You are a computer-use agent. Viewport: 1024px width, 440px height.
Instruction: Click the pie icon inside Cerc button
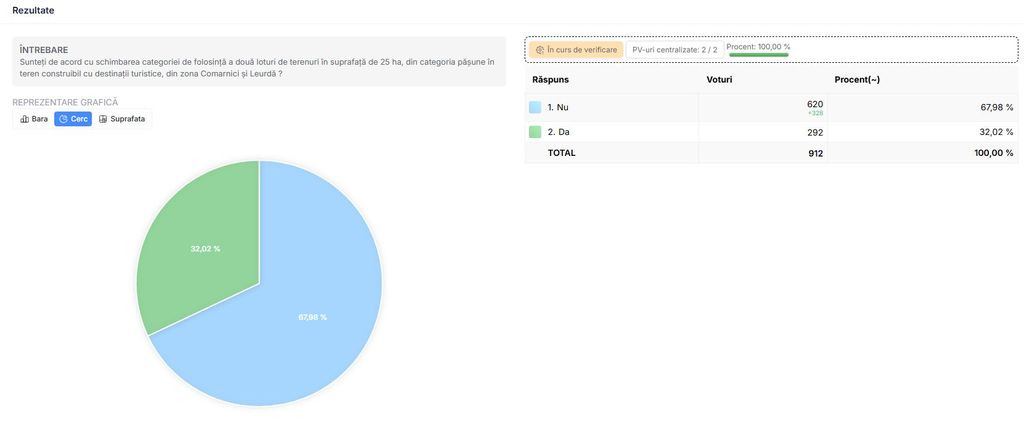tap(63, 119)
